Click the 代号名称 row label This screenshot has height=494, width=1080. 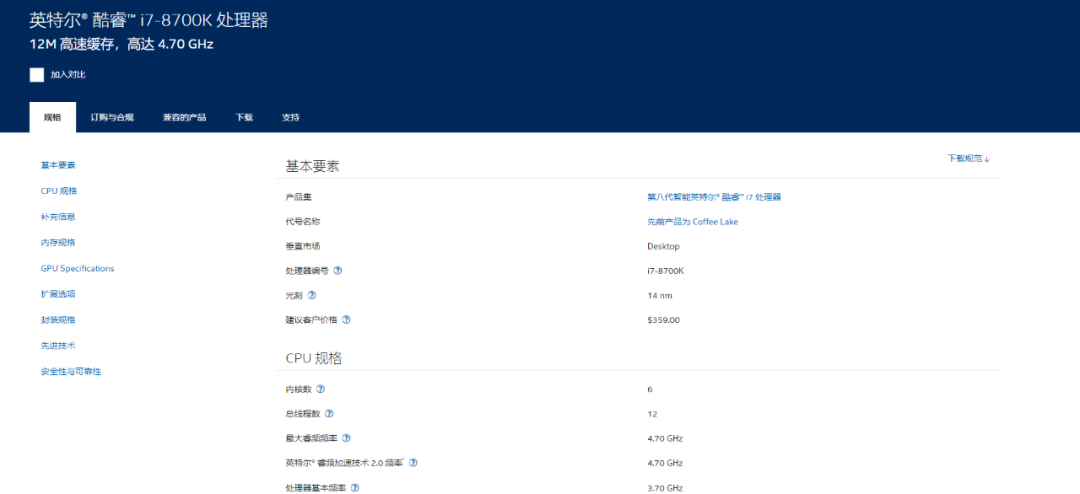click(x=303, y=222)
